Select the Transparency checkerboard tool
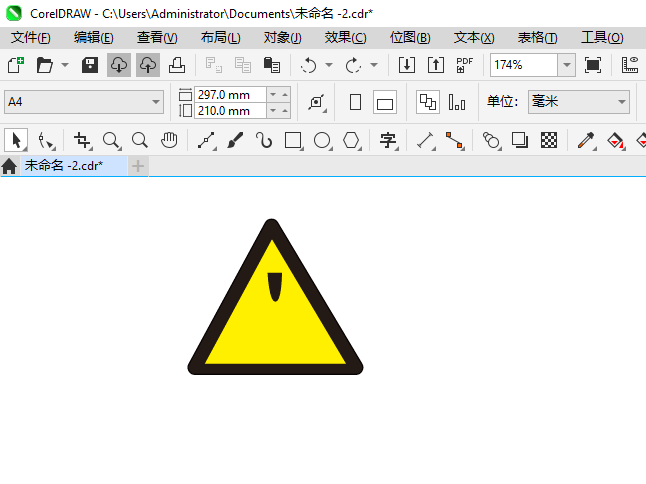 click(549, 140)
